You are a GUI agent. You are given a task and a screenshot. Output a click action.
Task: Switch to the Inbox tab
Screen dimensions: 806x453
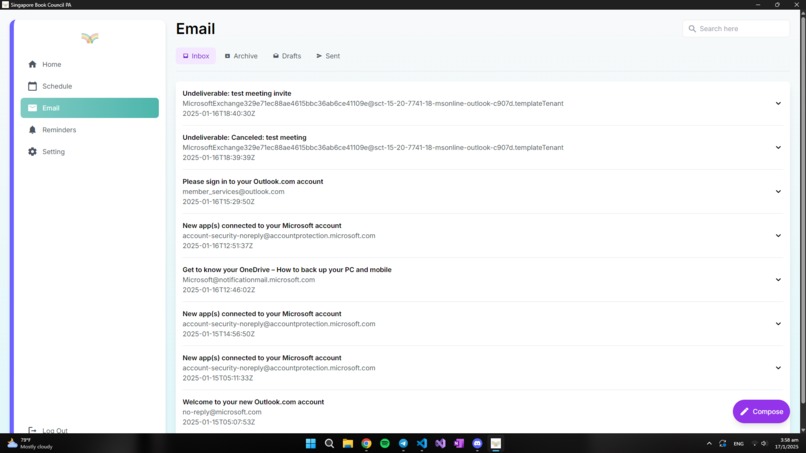tap(196, 56)
